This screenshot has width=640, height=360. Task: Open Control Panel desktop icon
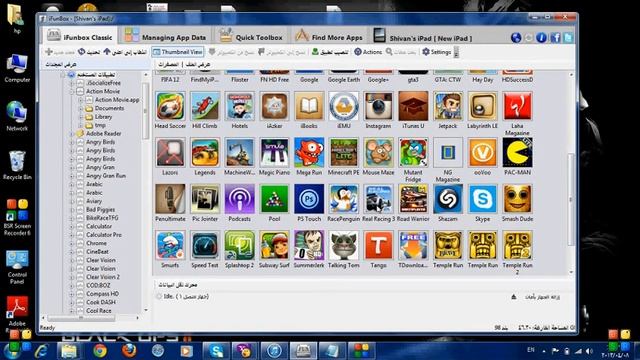(x=17, y=266)
